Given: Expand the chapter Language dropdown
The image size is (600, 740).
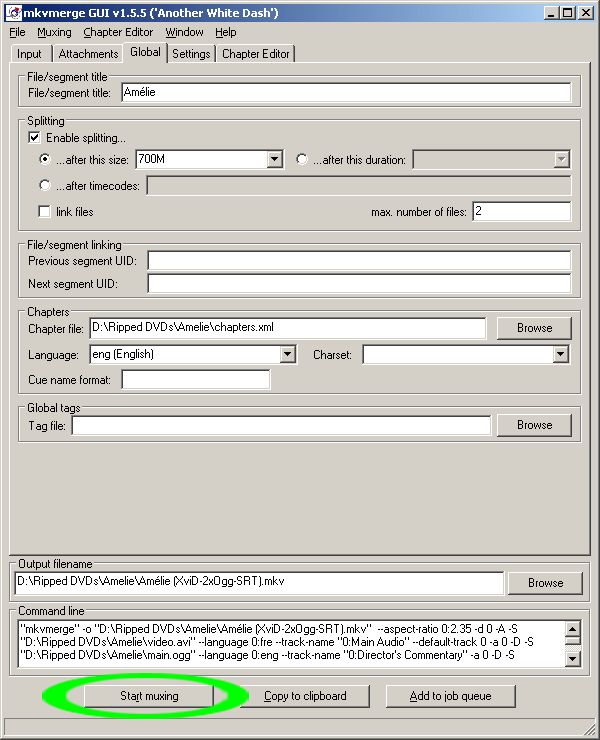Looking at the screenshot, I should pos(287,354).
